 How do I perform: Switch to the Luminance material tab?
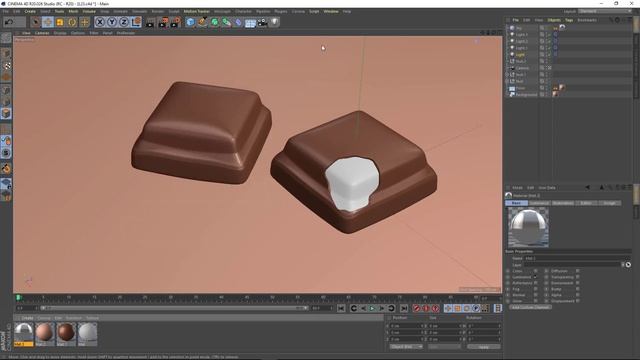click(540, 203)
